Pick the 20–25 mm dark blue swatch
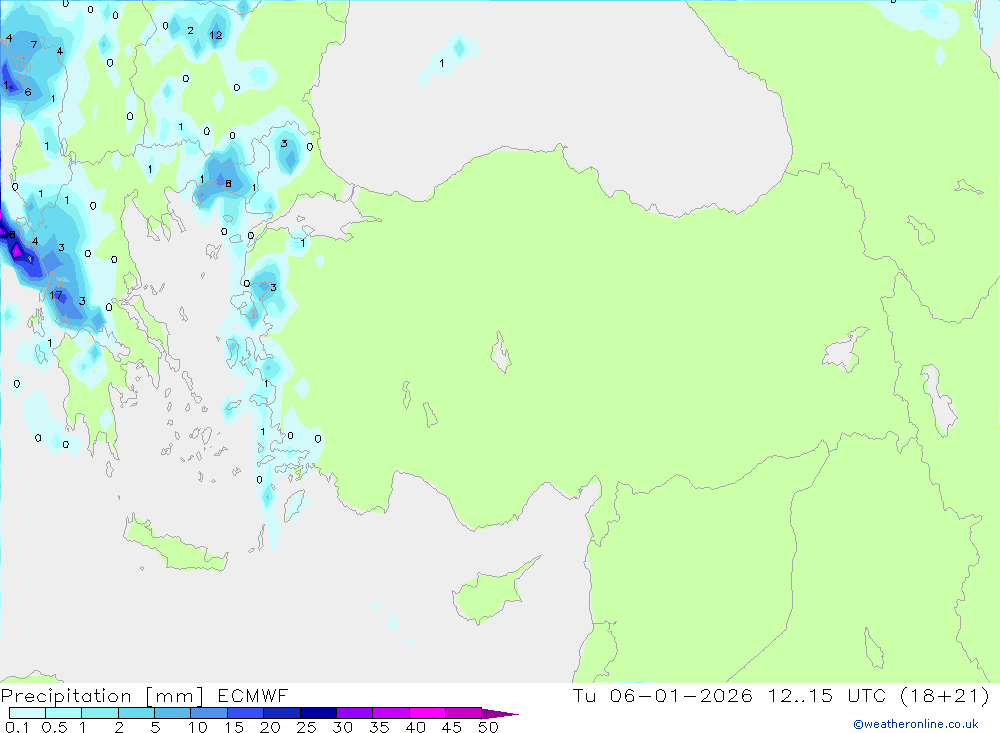Image resolution: width=1000 pixels, height=733 pixels. point(281,713)
